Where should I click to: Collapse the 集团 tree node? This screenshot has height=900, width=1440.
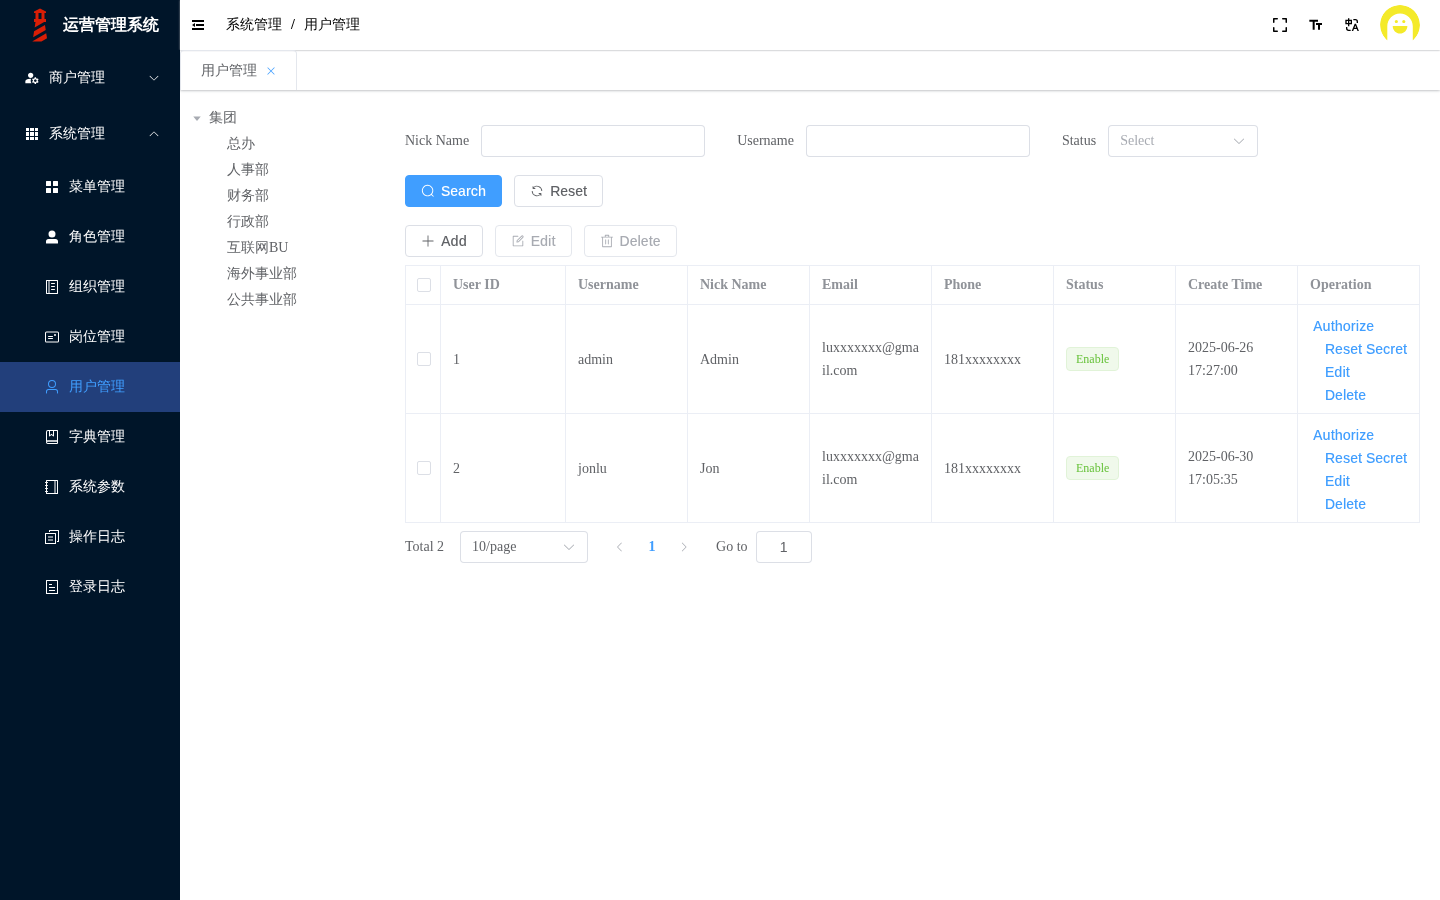click(197, 118)
